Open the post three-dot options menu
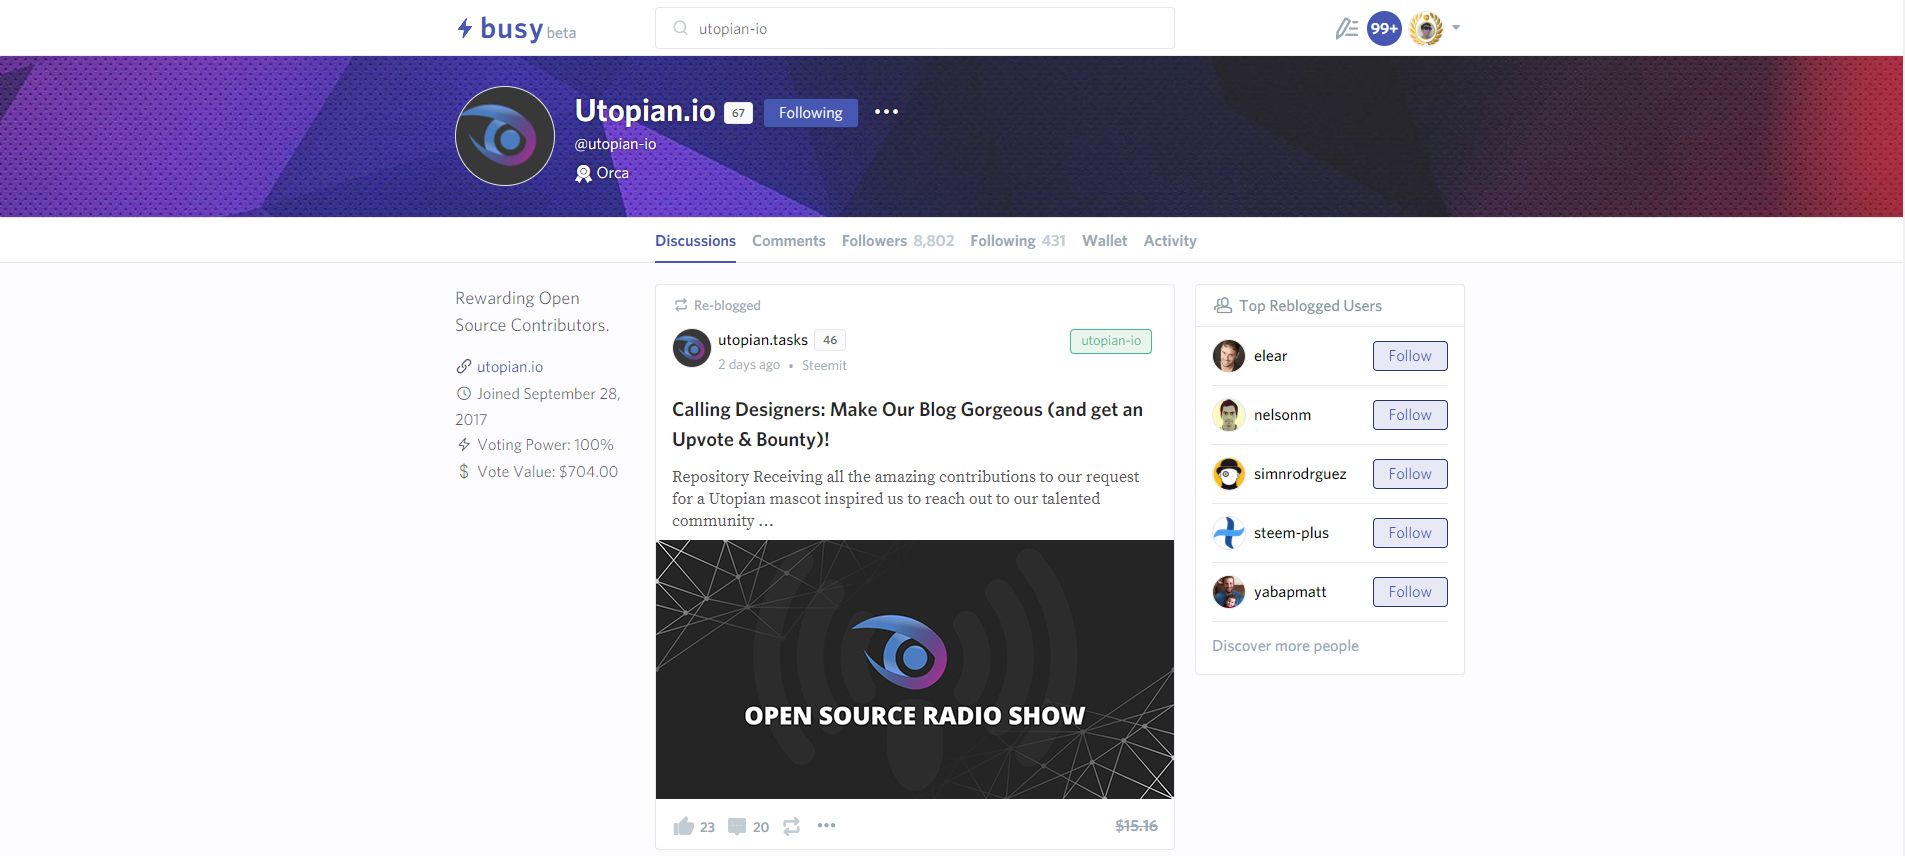Screen dimensions: 1905x856 click(x=826, y=825)
